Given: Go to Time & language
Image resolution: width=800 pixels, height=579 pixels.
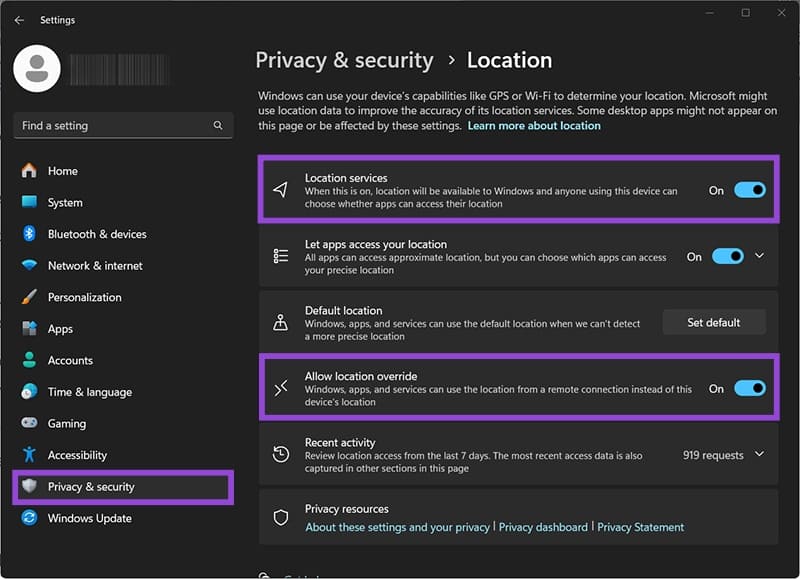Looking at the screenshot, I should 122,392.
